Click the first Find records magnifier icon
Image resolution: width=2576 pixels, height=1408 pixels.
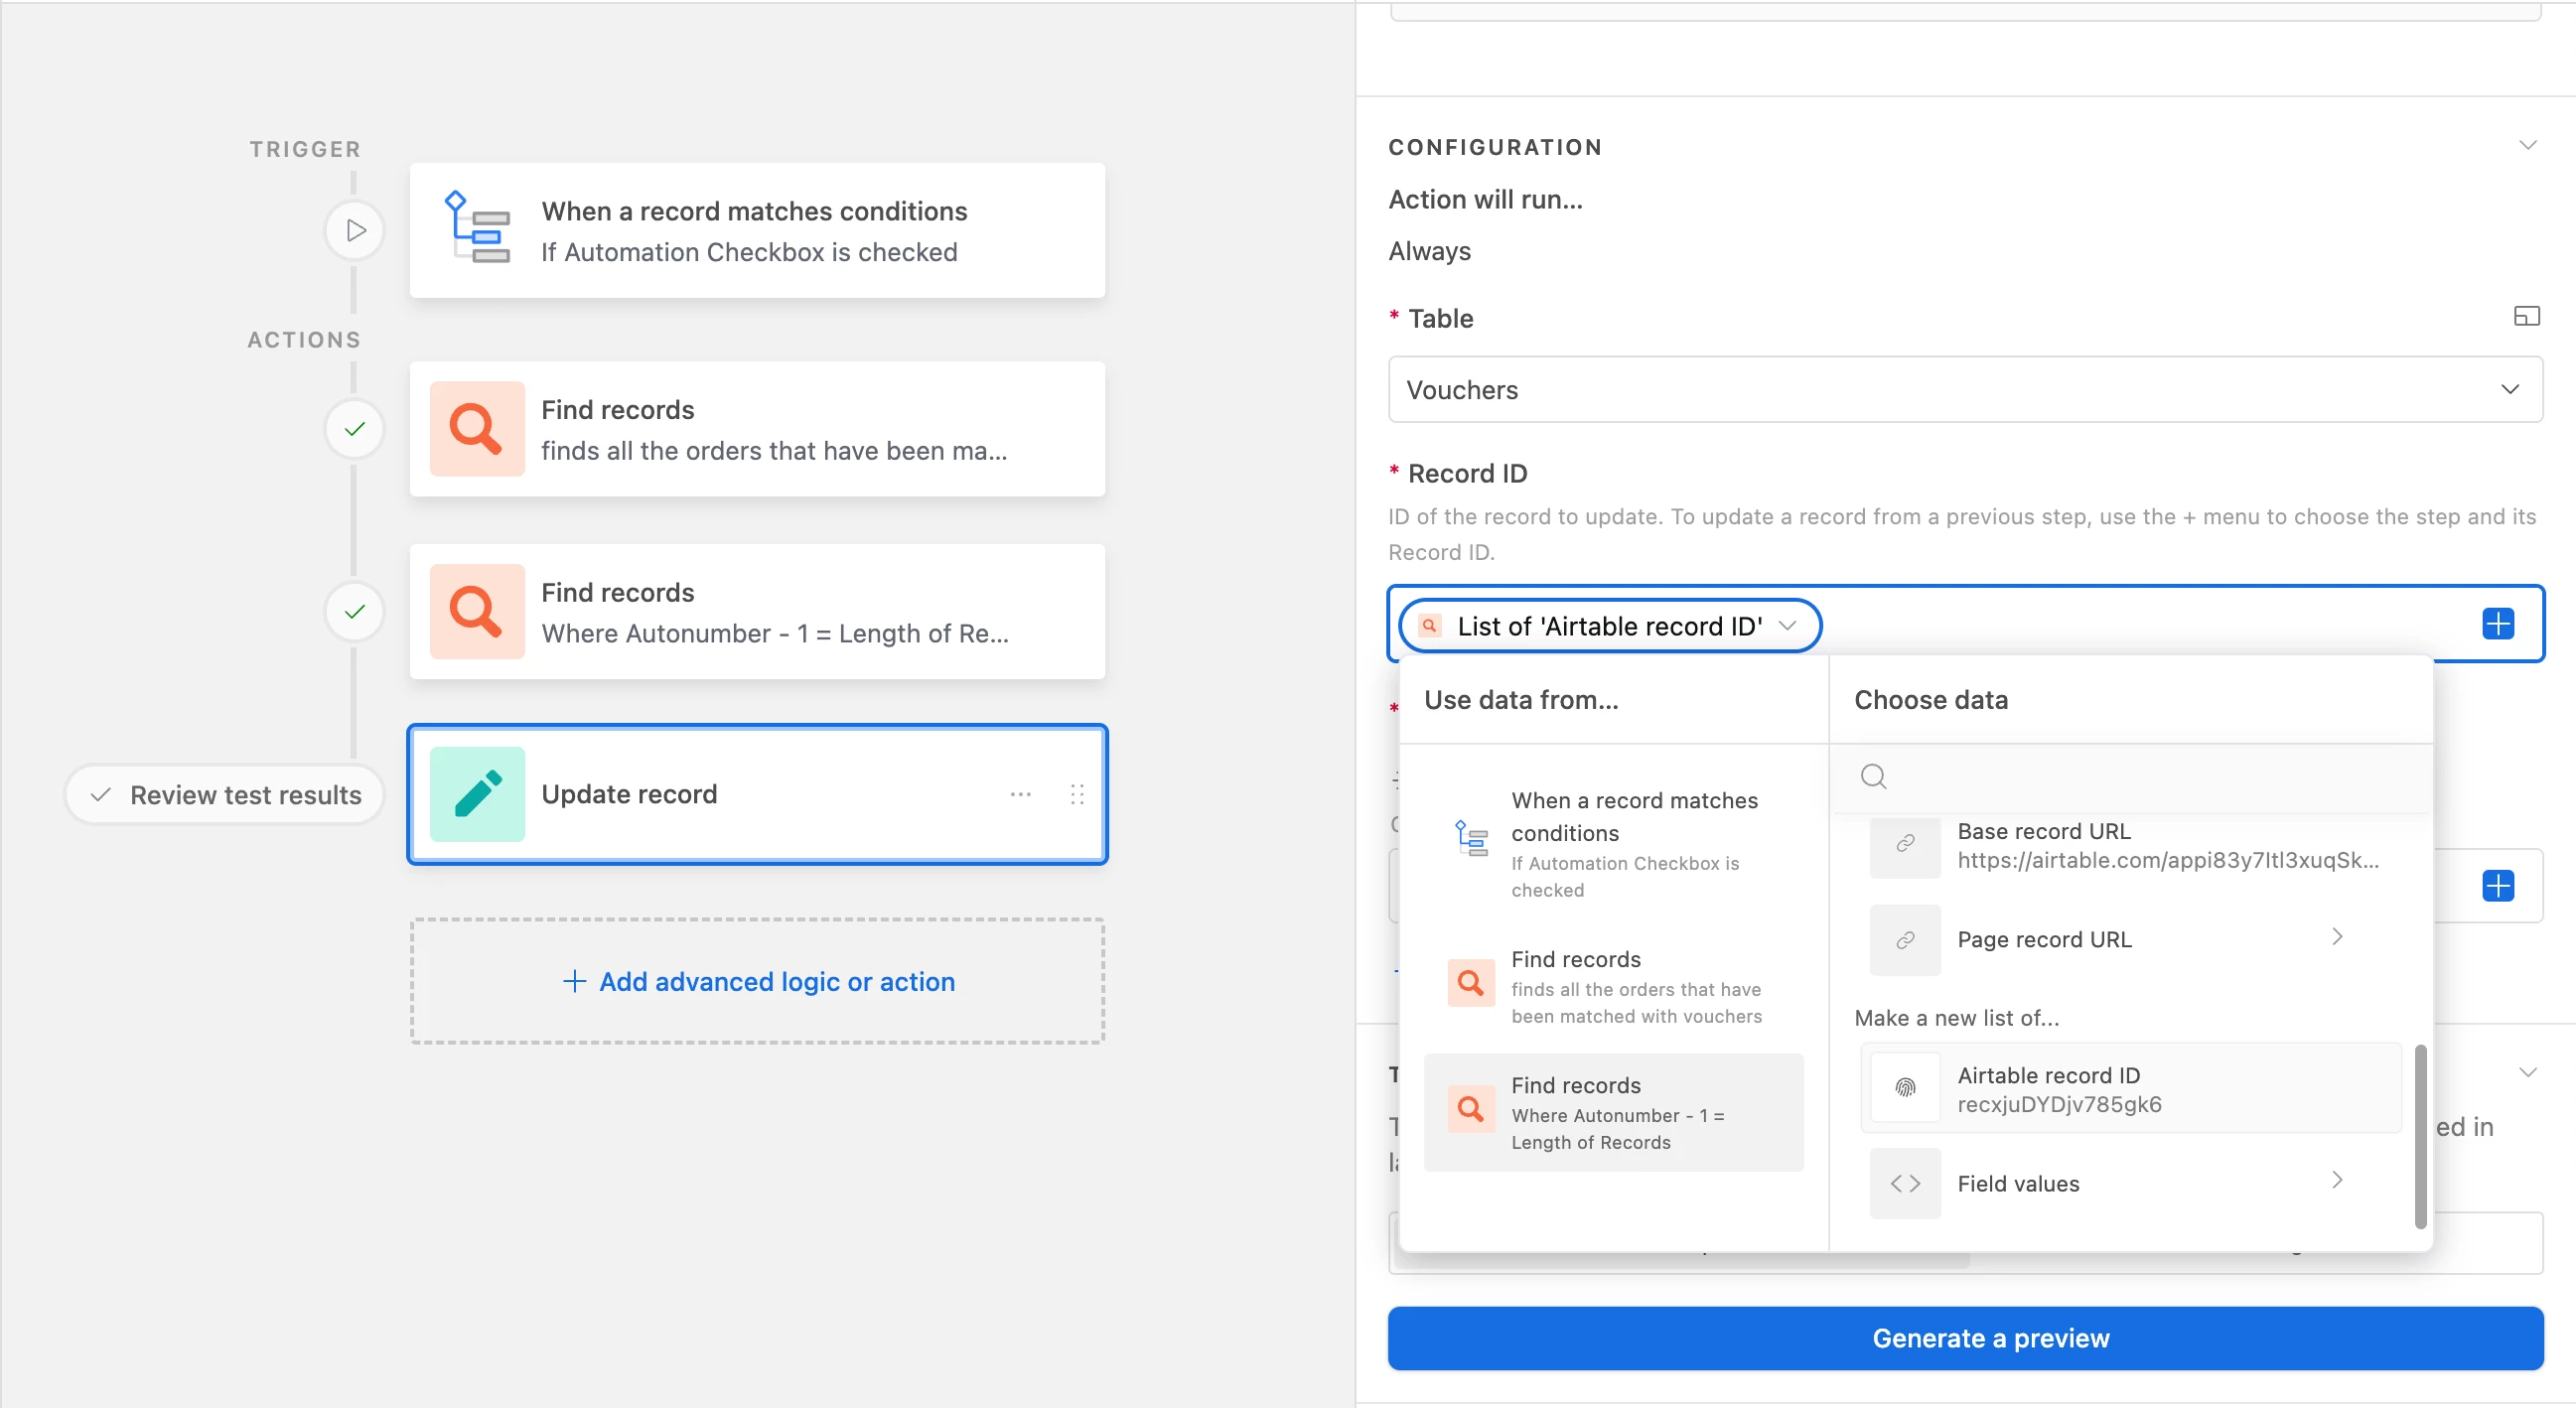pyautogui.click(x=477, y=429)
